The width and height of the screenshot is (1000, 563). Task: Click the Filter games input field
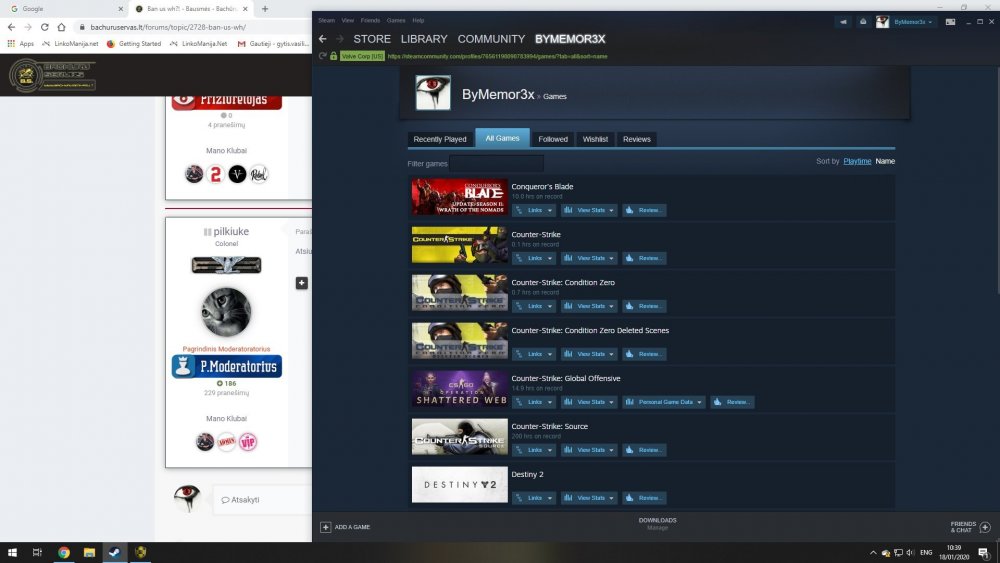pos(496,163)
